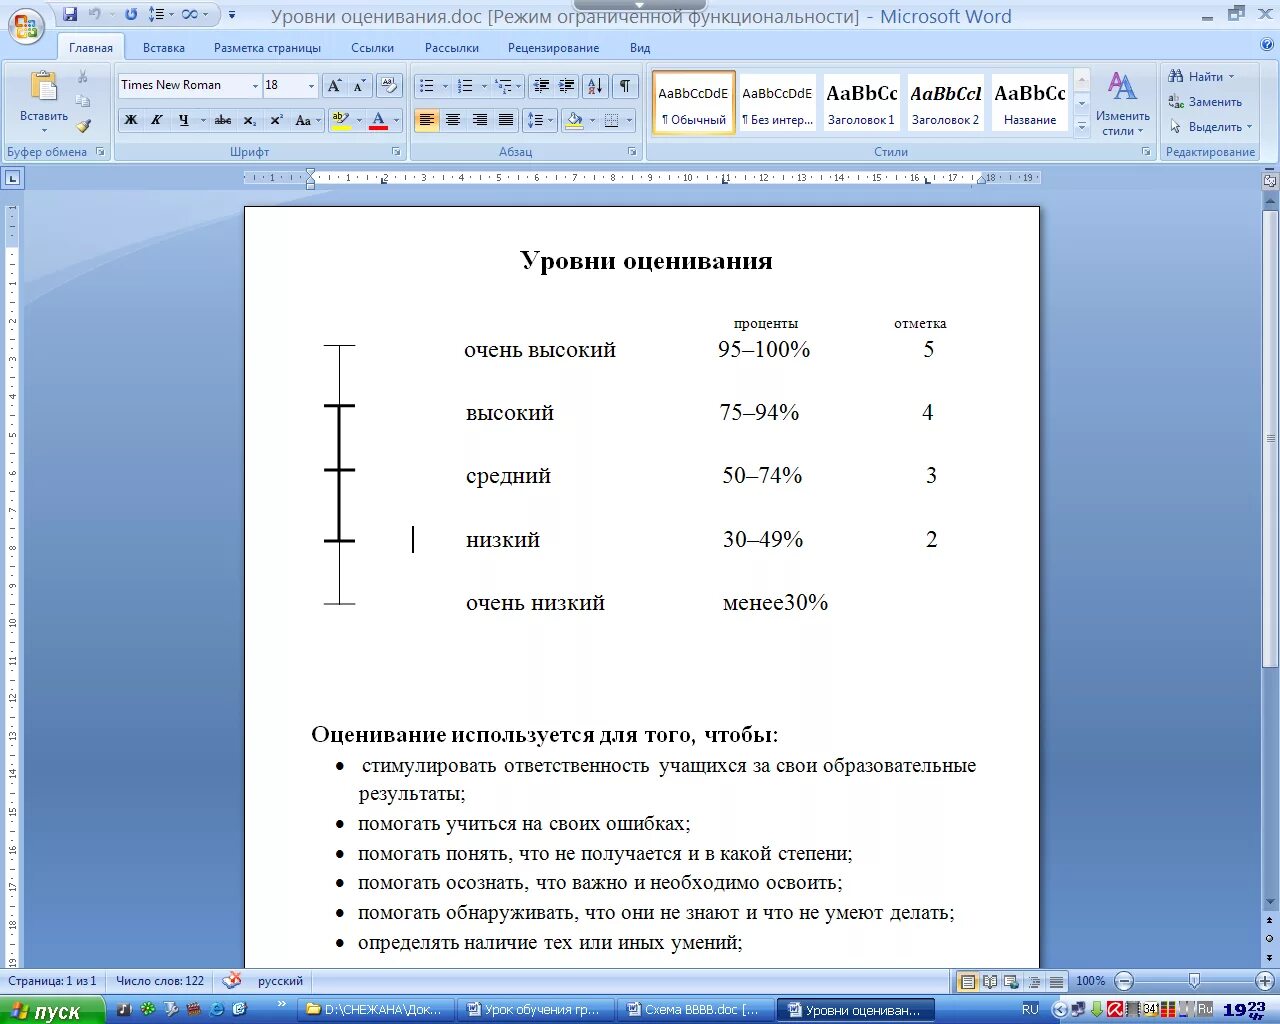Expand the bulleted list options arrow
The image size is (1280, 1024).
(x=446, y=86)
